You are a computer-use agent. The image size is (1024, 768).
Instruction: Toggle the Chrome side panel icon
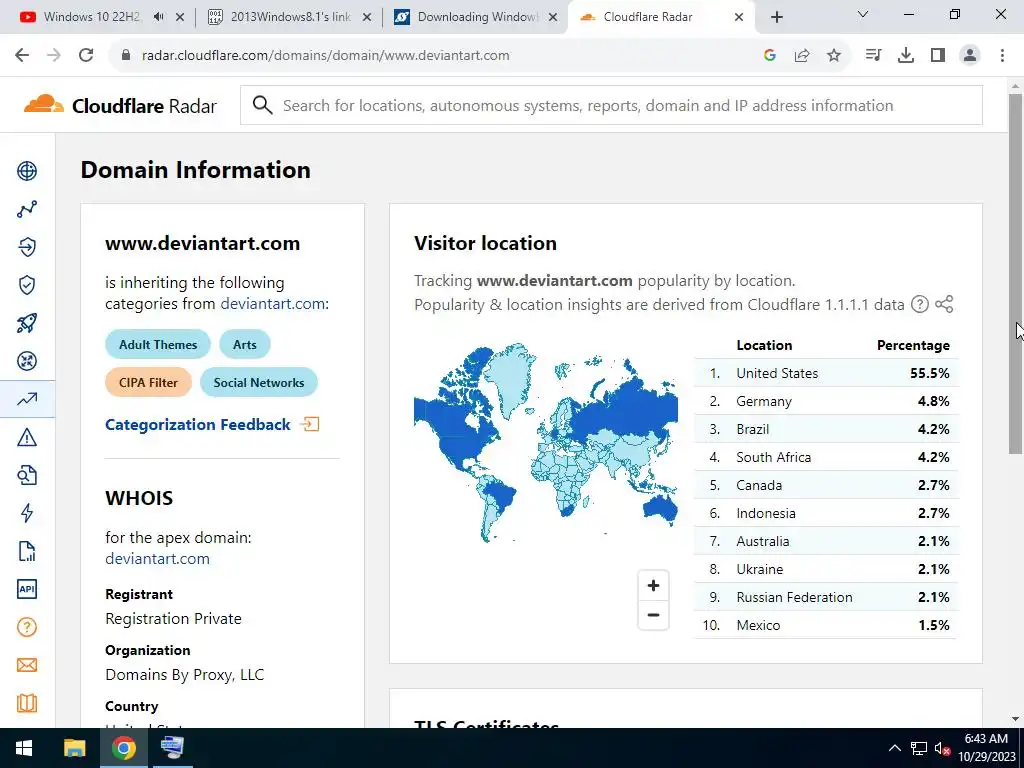pyautogui.click(x=938, y=56)
